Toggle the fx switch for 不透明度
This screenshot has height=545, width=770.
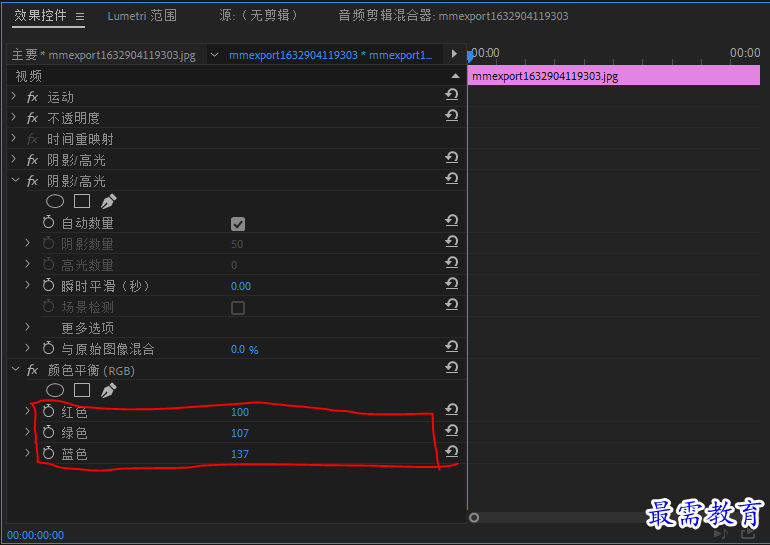pos(32,118)
